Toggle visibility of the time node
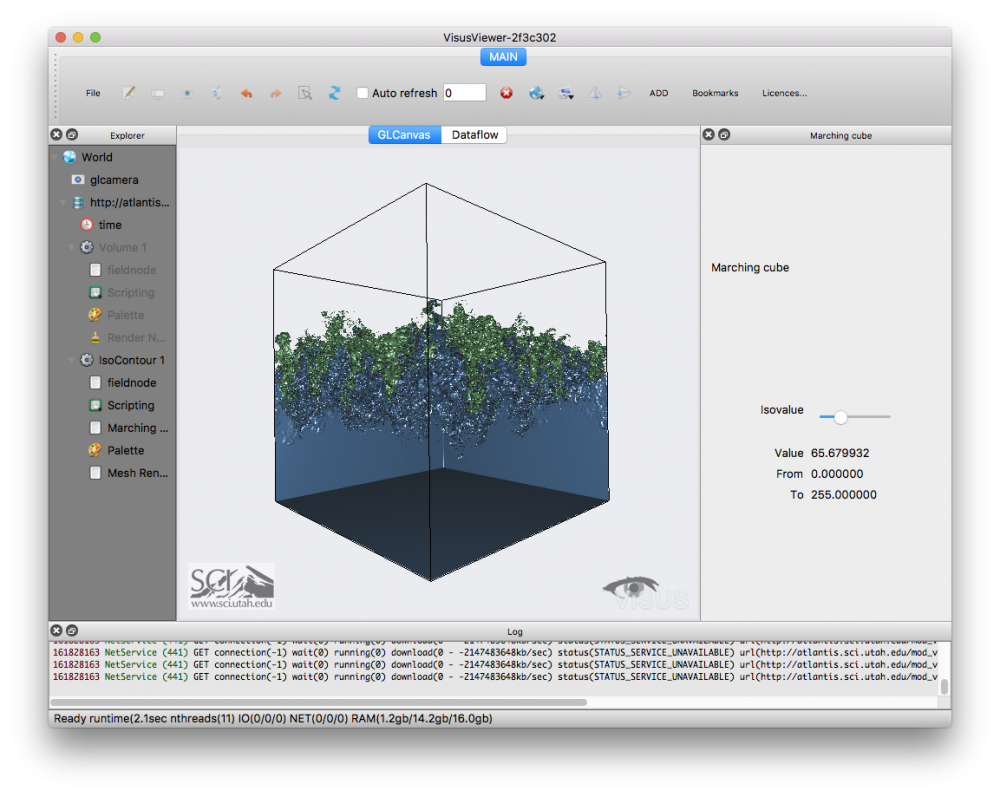This screenshot has height=797, width=1000. [x=86, y=223]
